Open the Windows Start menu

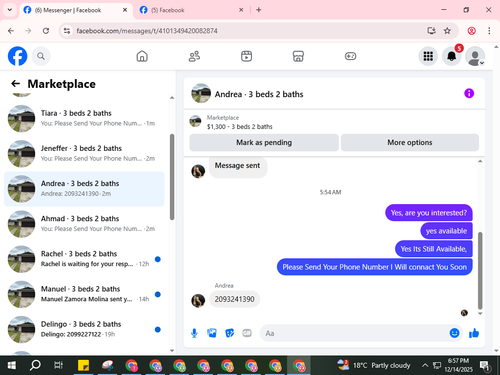tap(11, 365)
